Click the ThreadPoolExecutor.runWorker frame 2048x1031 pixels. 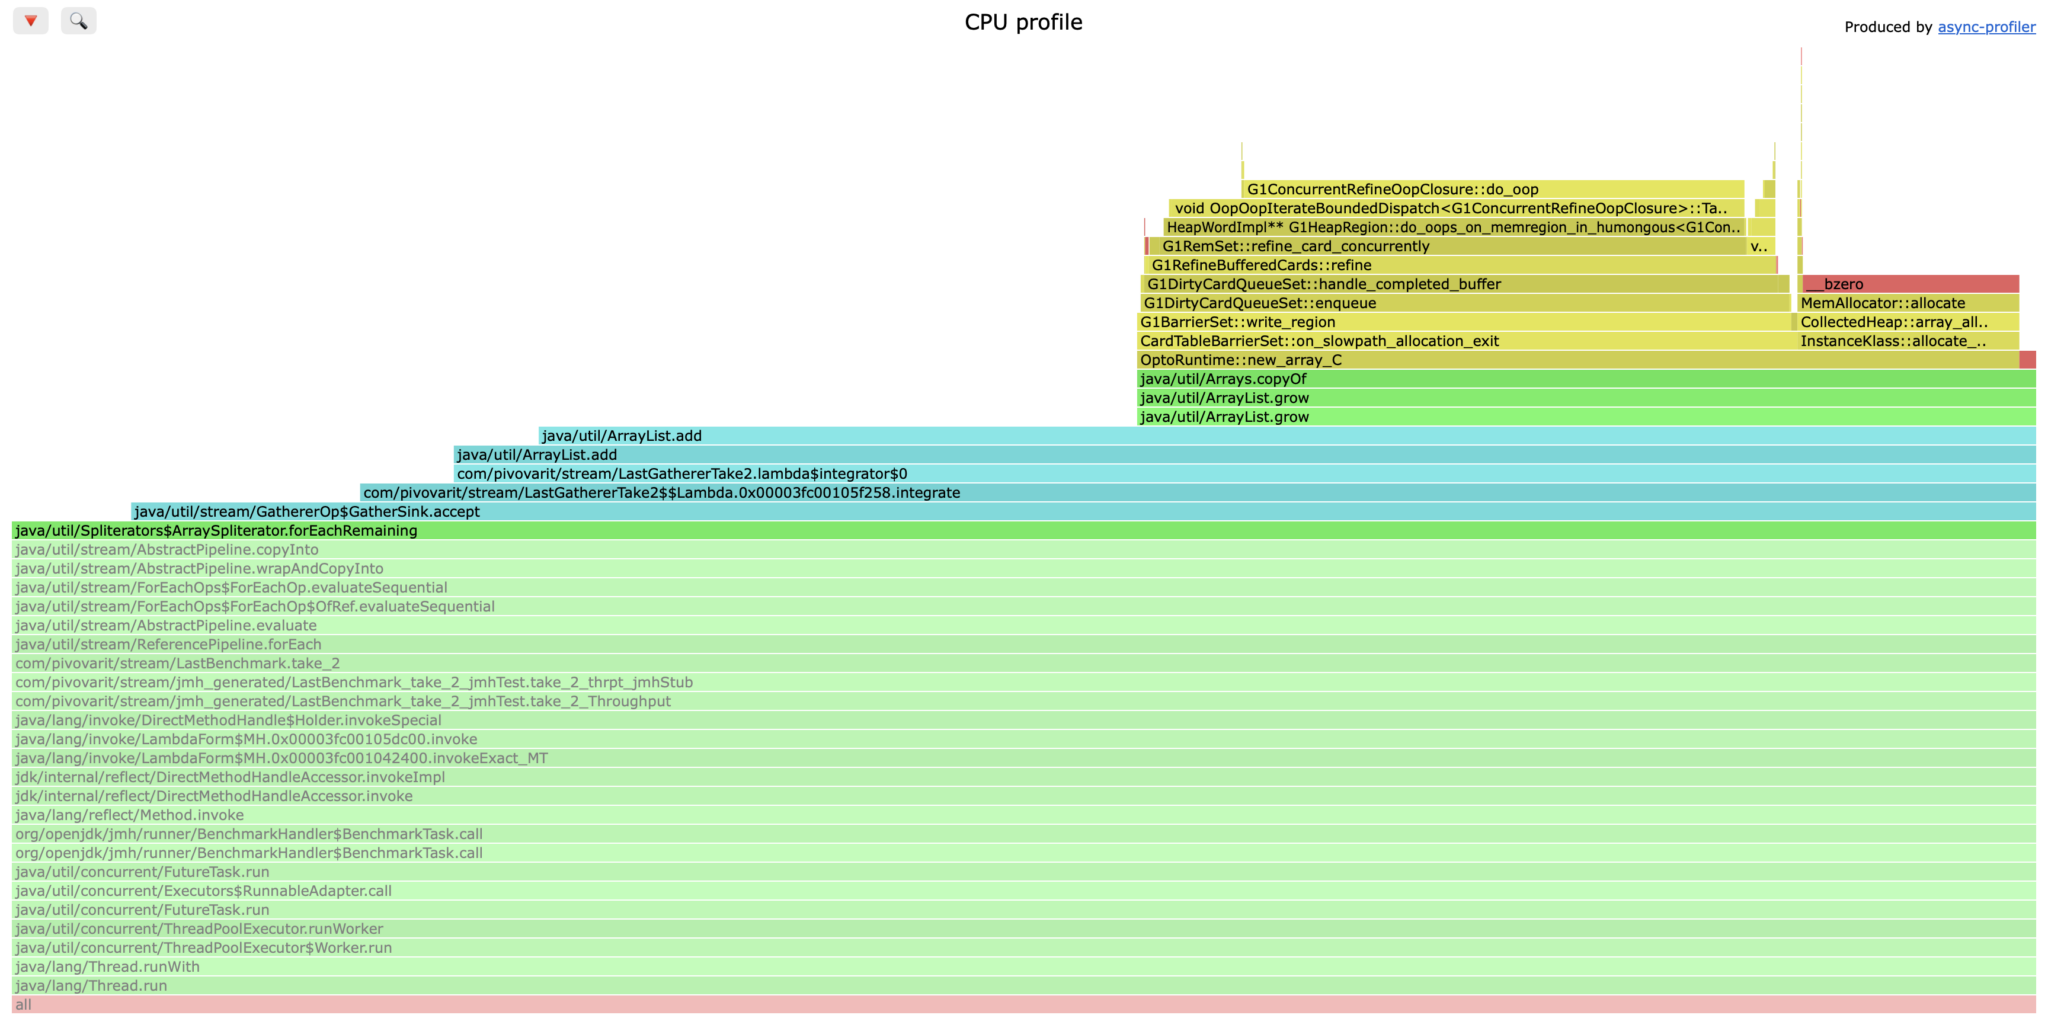tap(1023, 929)
